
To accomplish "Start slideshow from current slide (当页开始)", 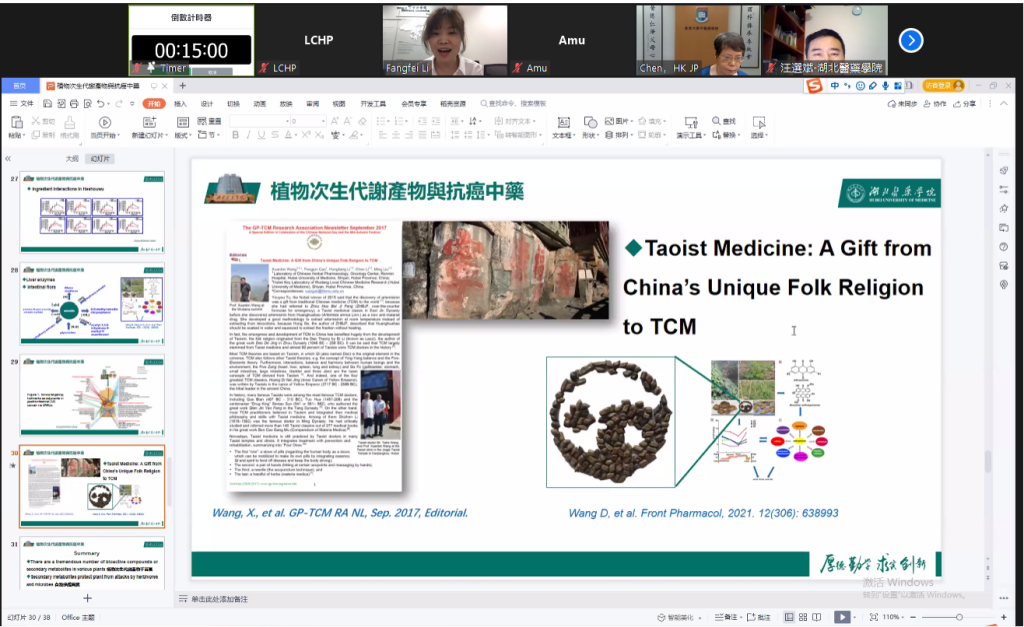I will click(x=104, y=123).
